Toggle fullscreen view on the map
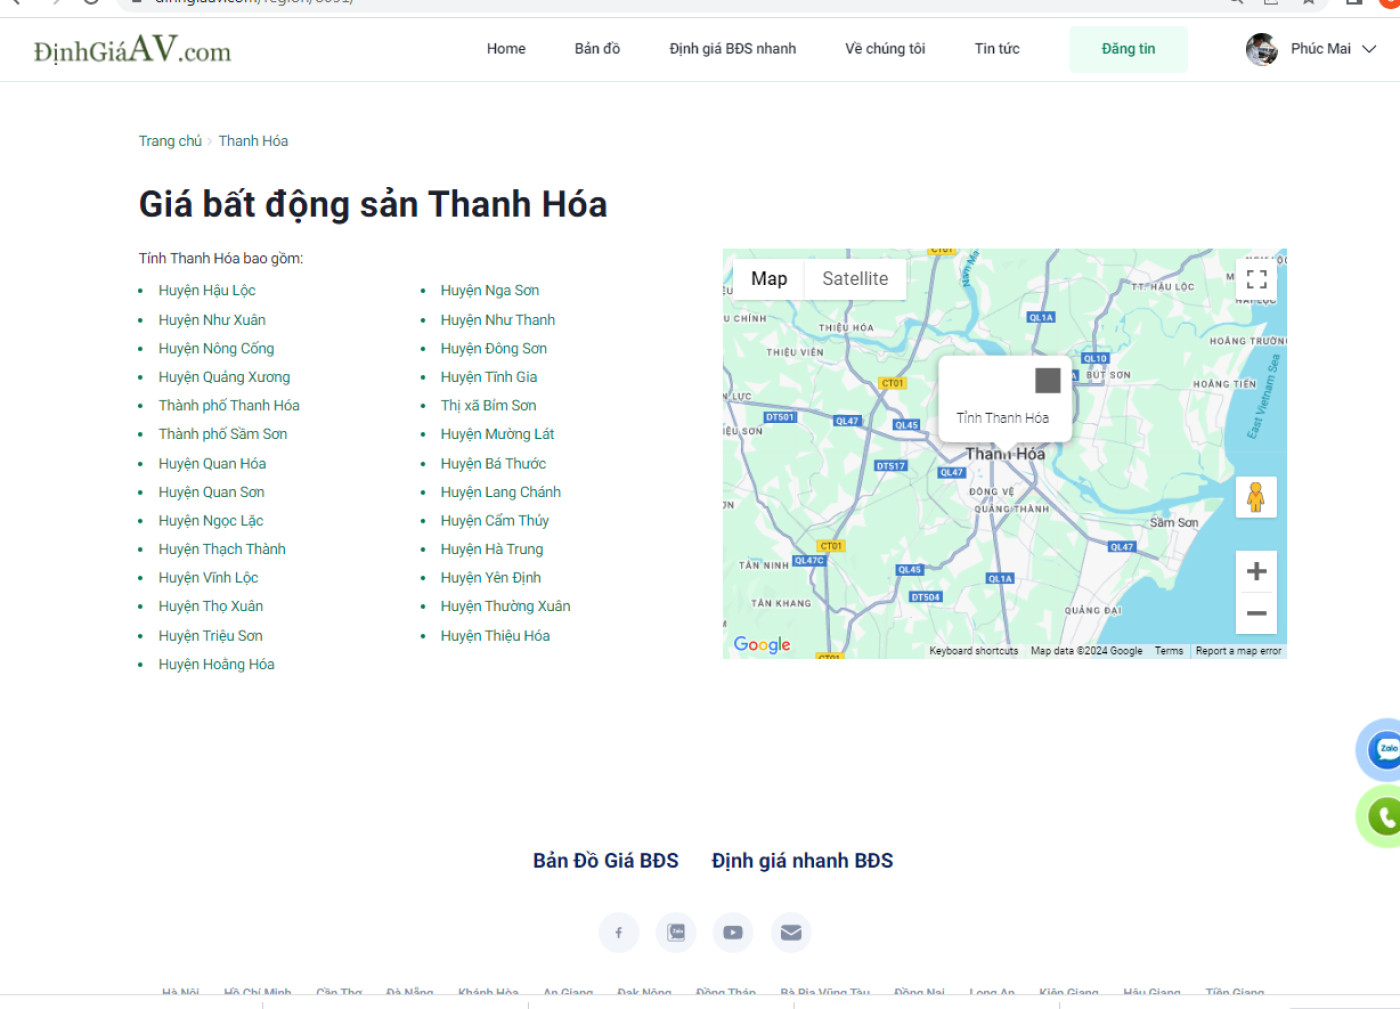The width and height of the screenshot is (1400, 1009). [1256, 279]
